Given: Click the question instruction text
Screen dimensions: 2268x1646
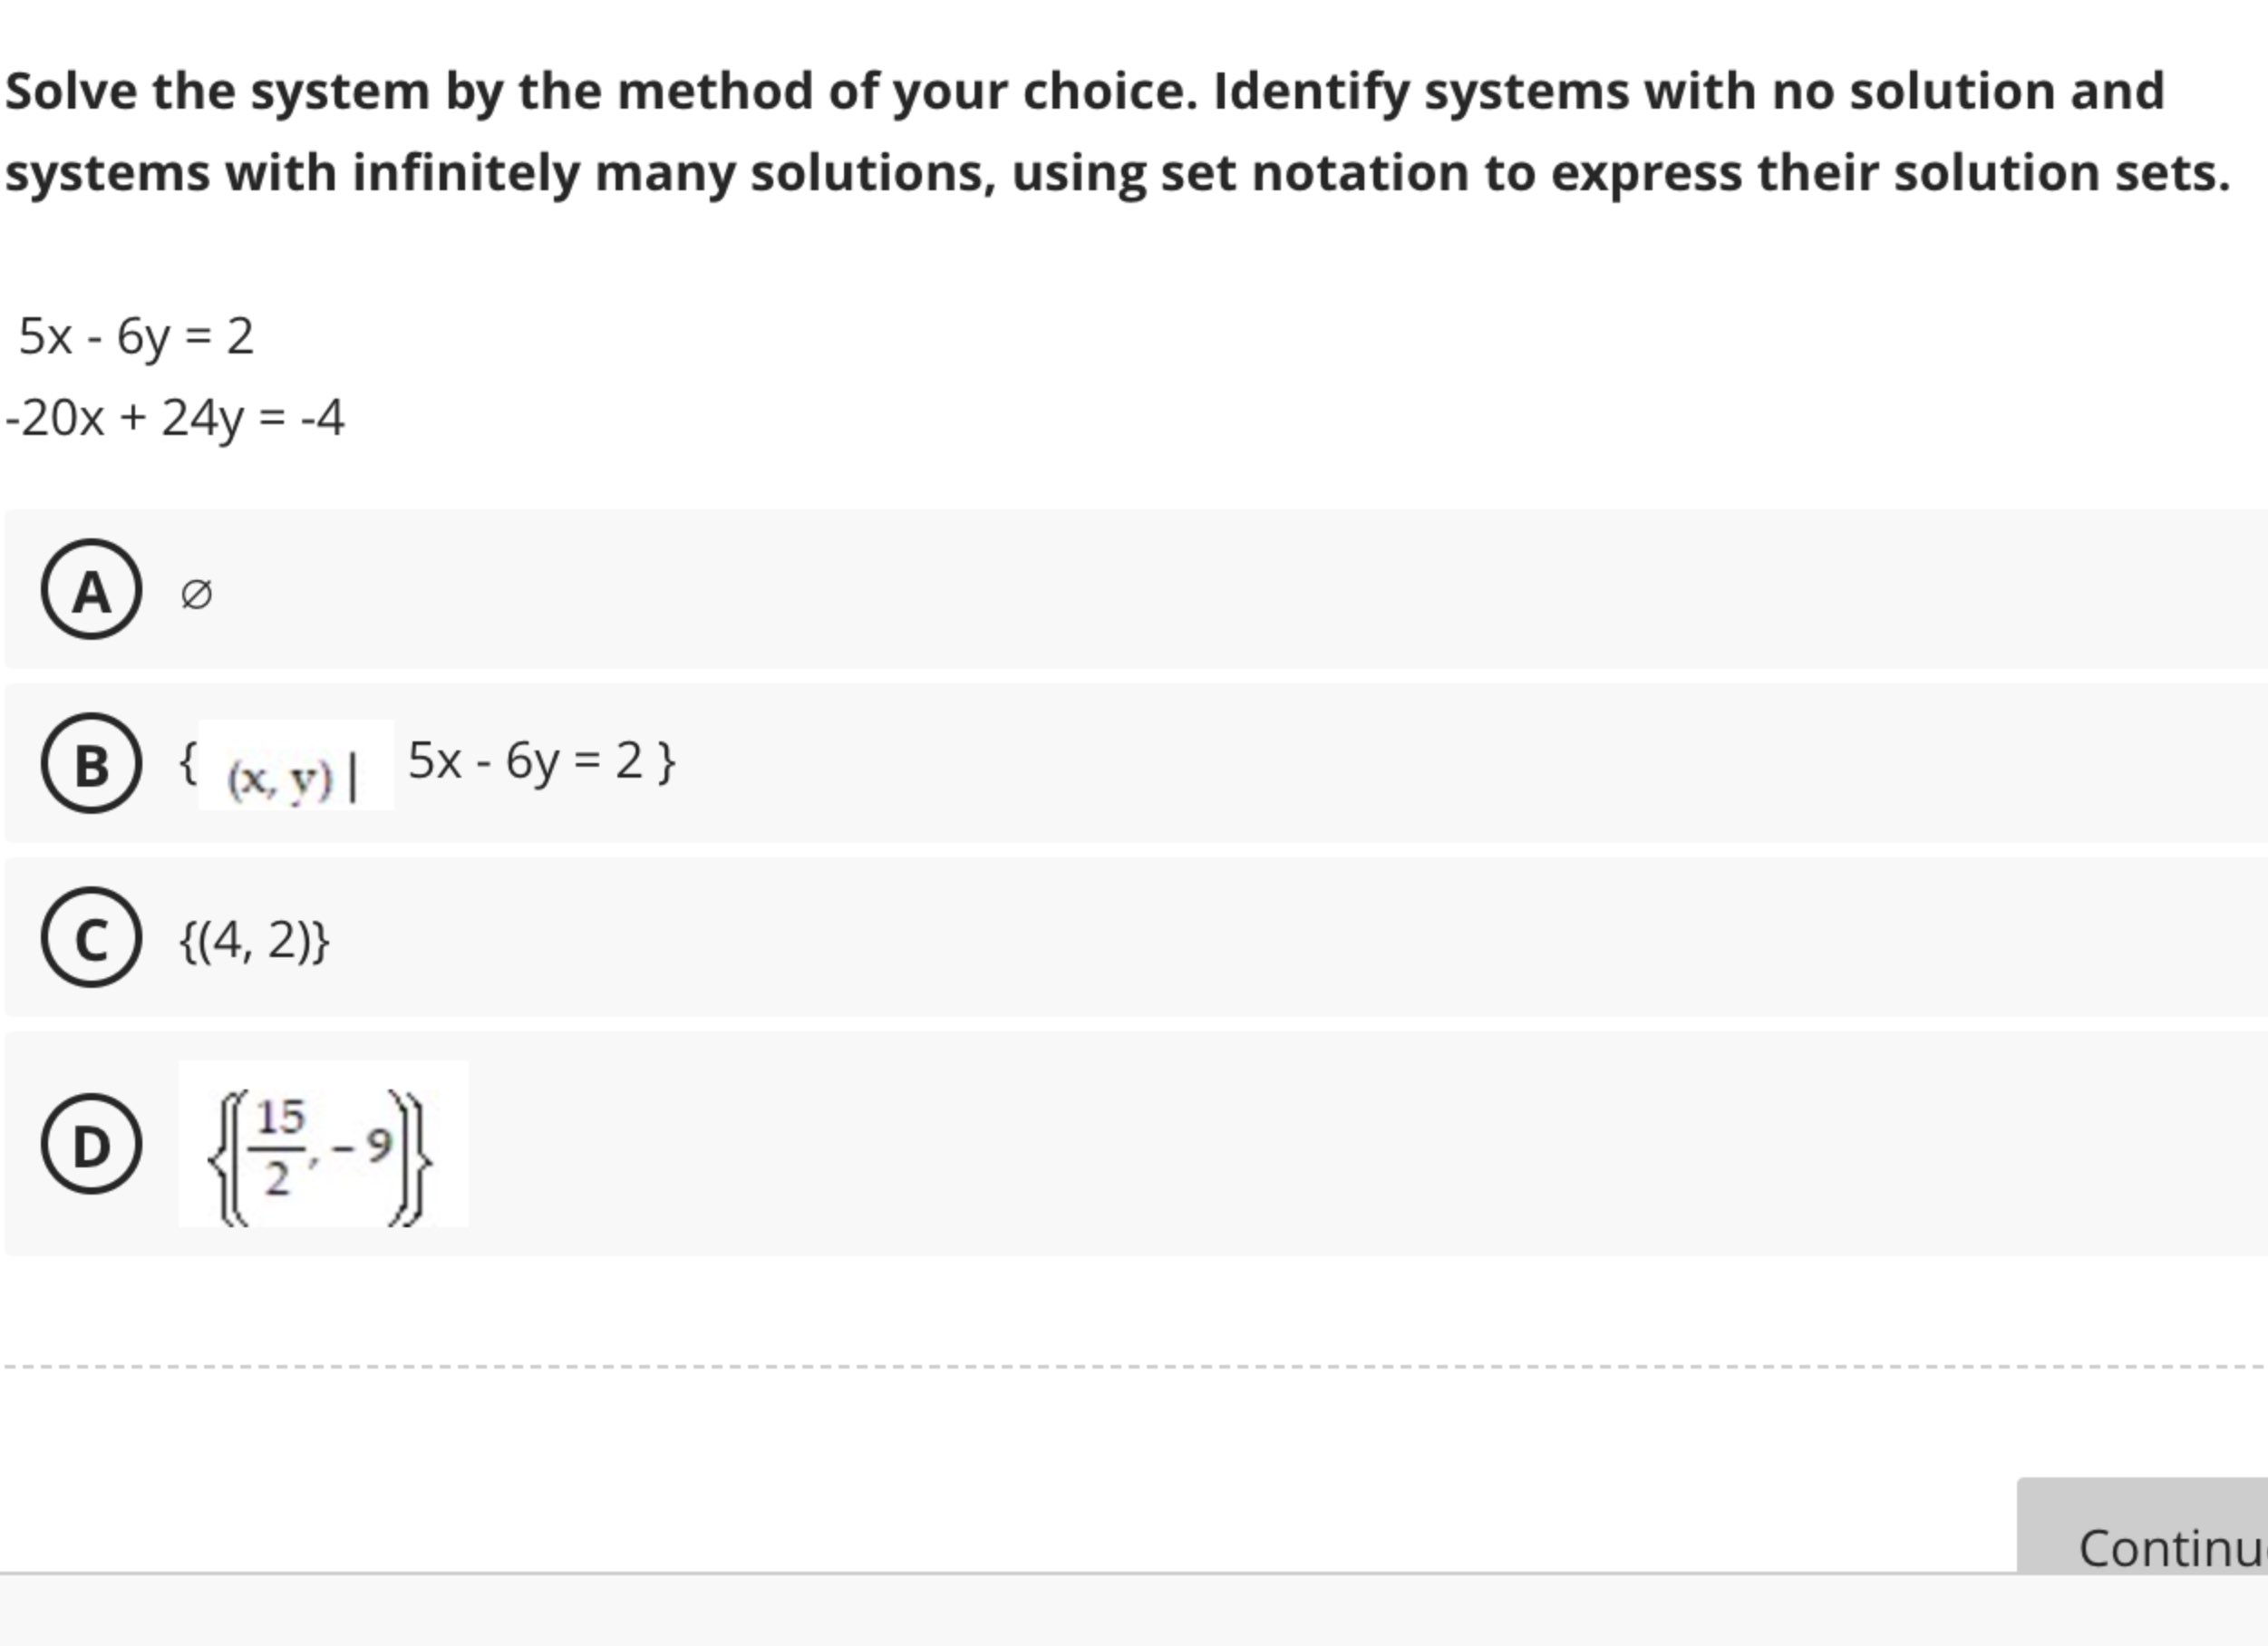Looking at the screenshot, I should (x=1130, y=130).
